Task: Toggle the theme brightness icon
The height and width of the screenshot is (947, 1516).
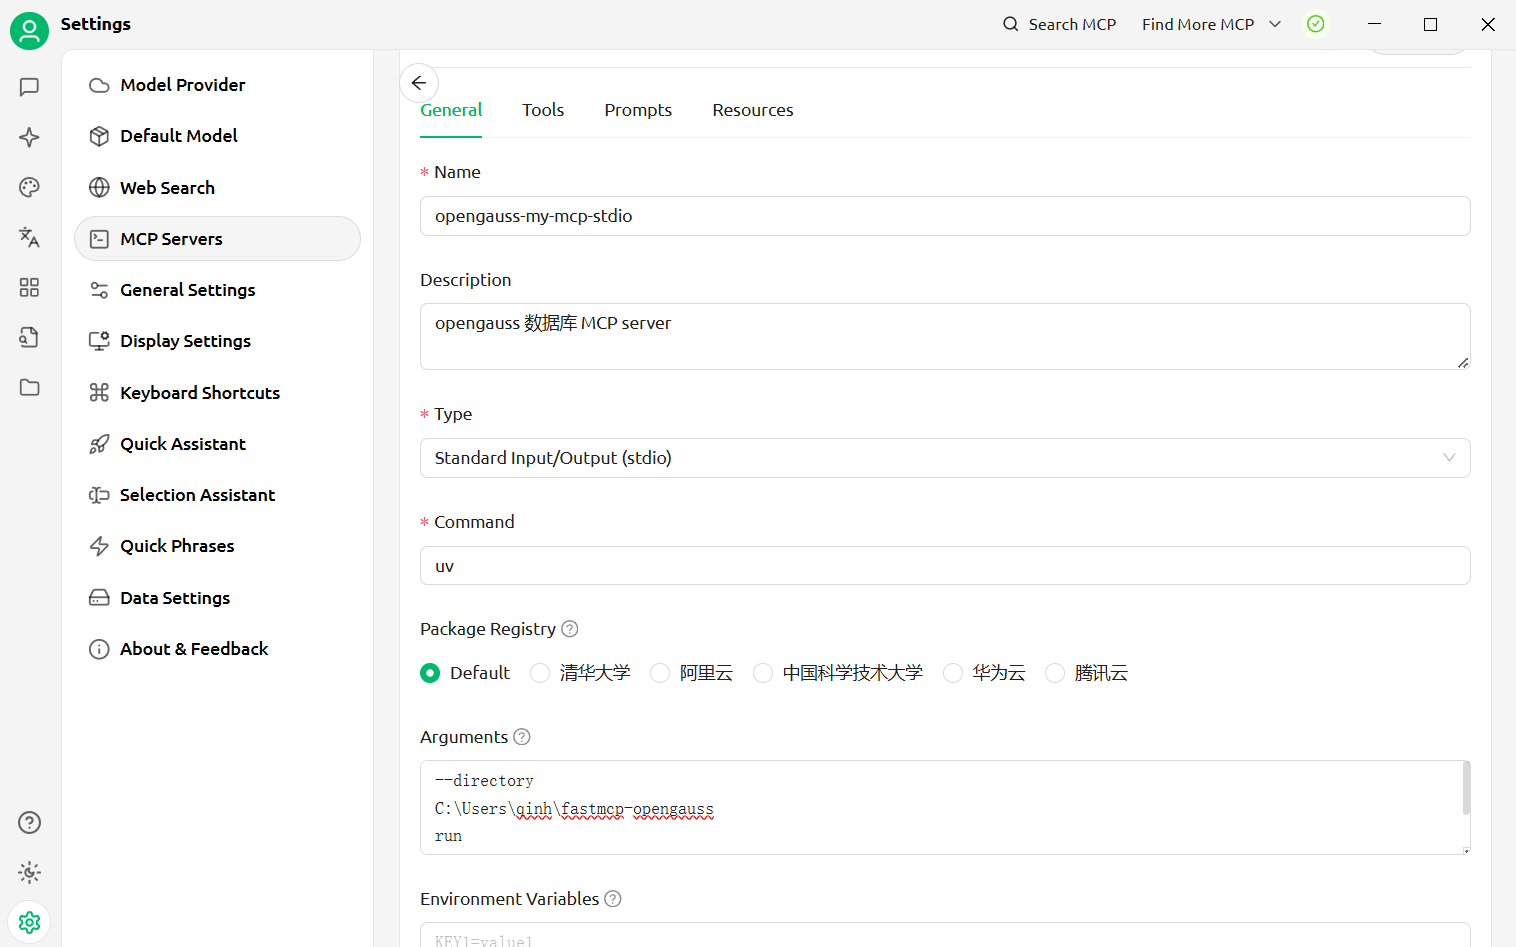Action: point(29,872)
